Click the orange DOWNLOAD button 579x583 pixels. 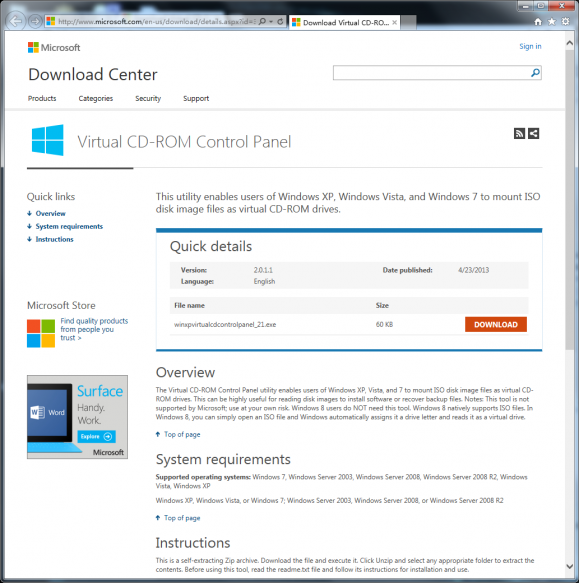pyautogui.click(x=496, y=324)
